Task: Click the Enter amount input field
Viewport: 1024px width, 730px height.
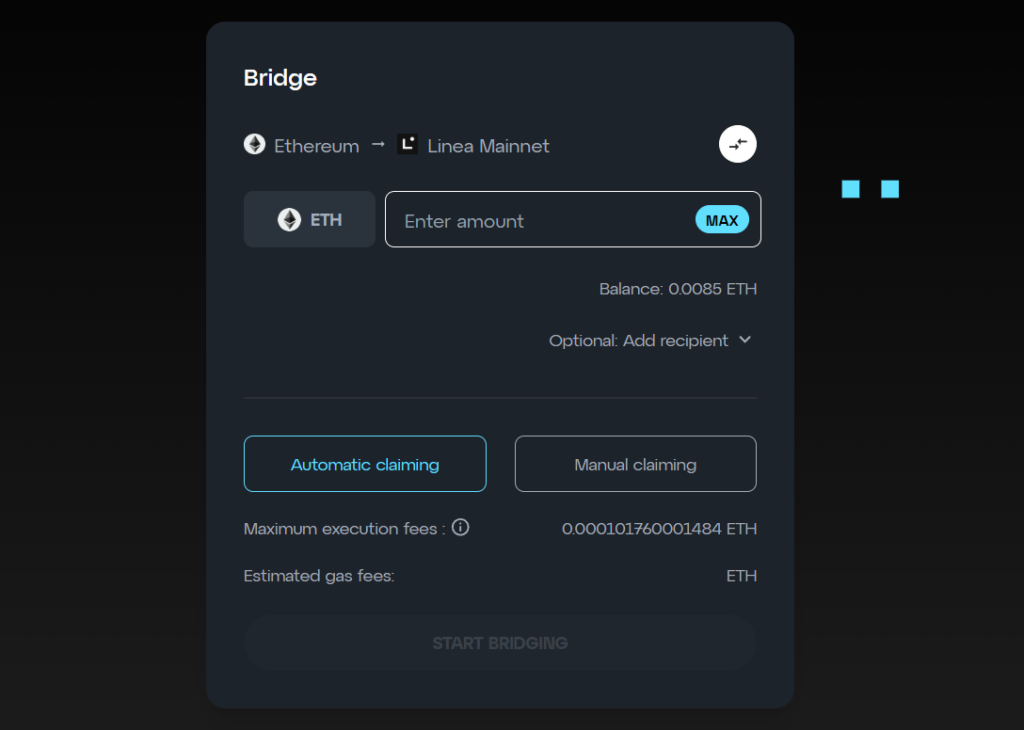Action: [573, 219]
